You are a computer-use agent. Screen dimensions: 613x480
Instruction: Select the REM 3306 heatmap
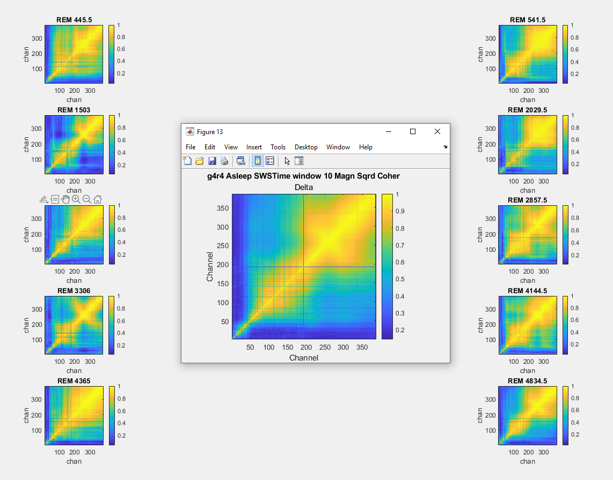(x=74, y=325)
